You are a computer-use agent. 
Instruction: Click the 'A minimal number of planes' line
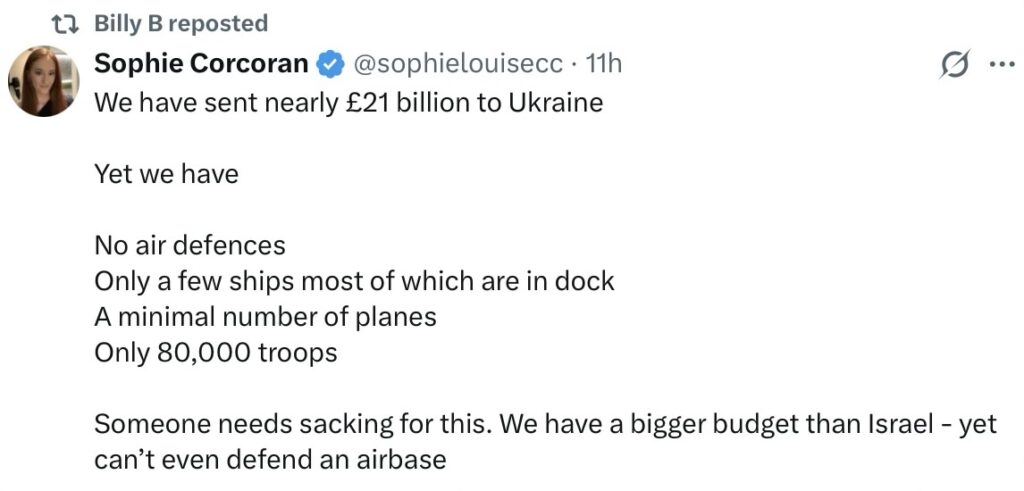click(265, 317)
